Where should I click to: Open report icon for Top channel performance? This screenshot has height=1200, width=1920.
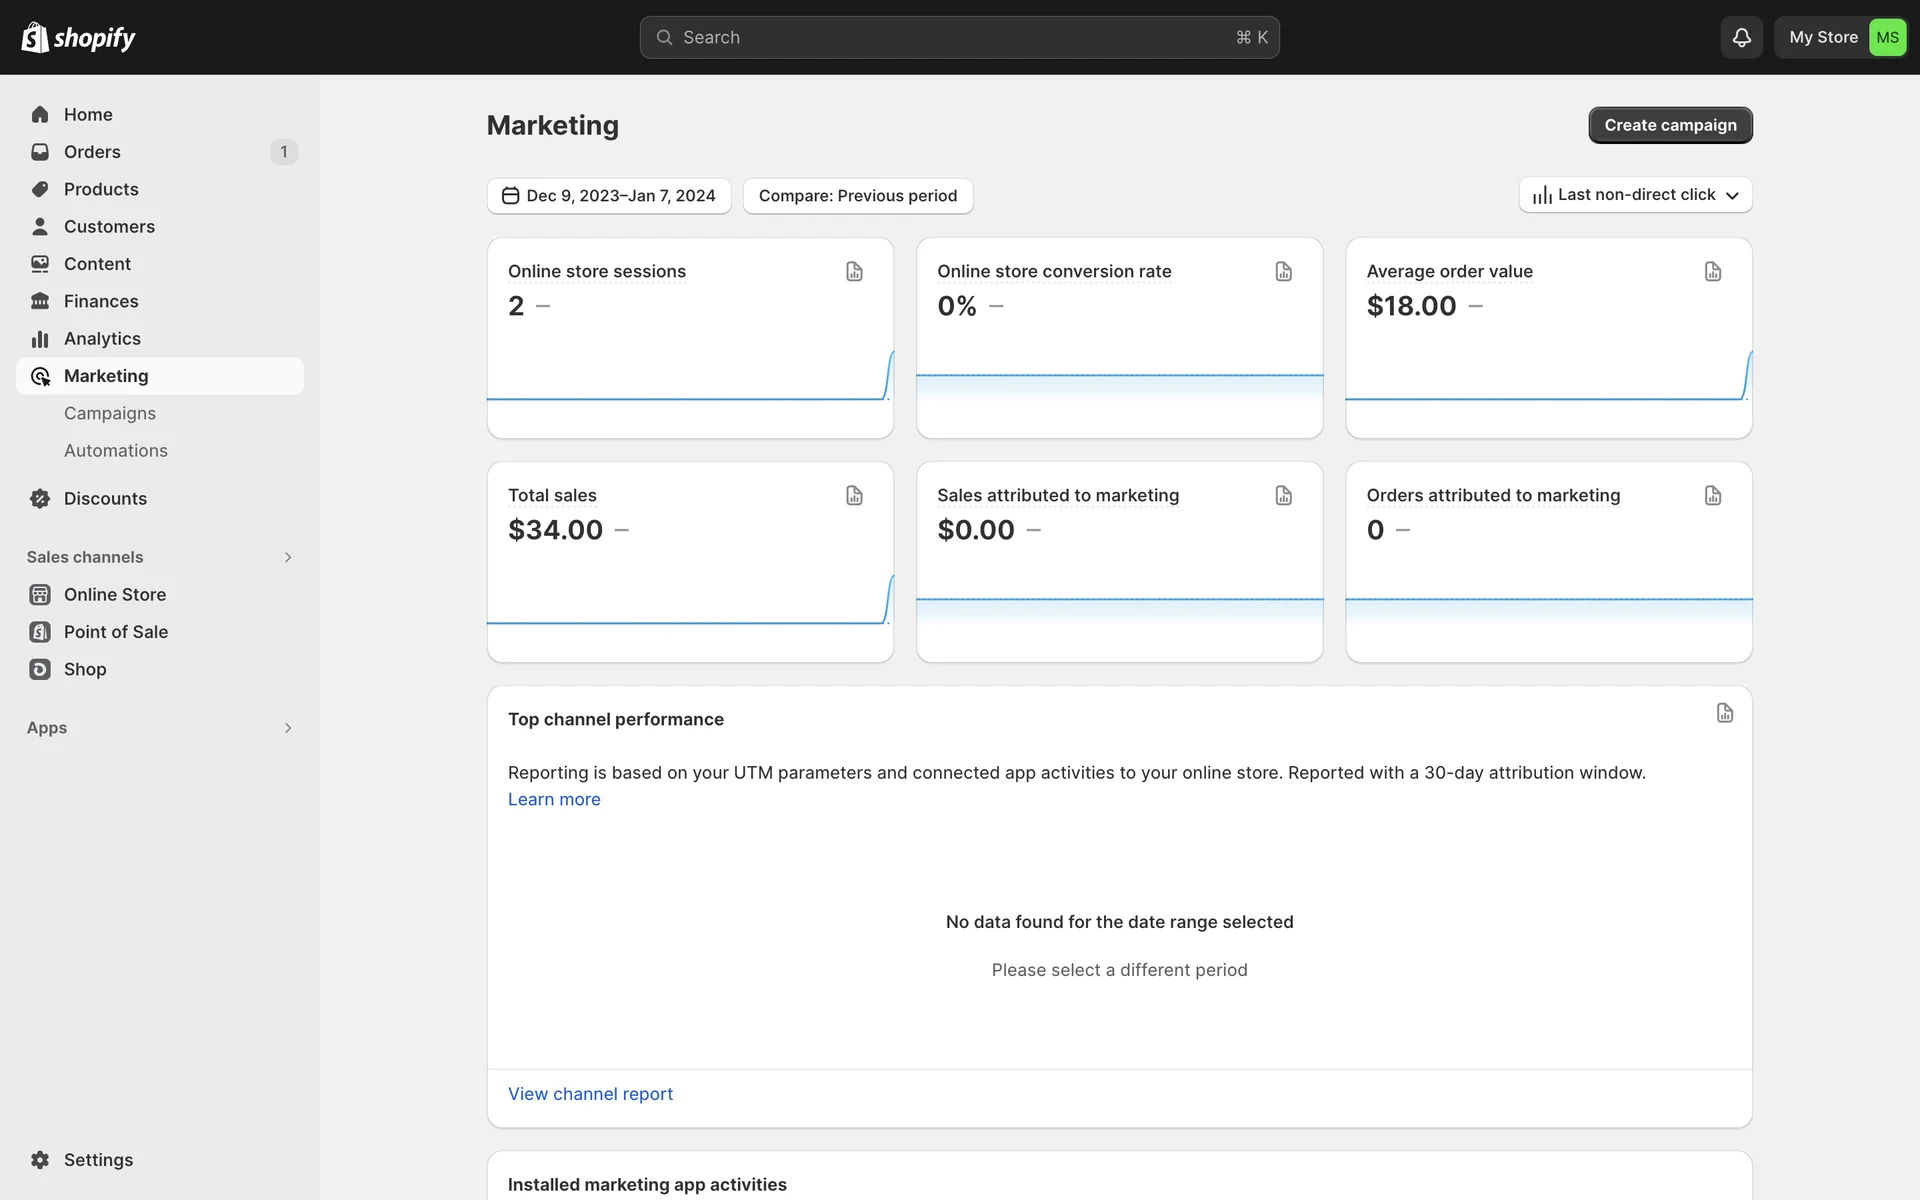pyautogui.click(x=1724, y=713)
